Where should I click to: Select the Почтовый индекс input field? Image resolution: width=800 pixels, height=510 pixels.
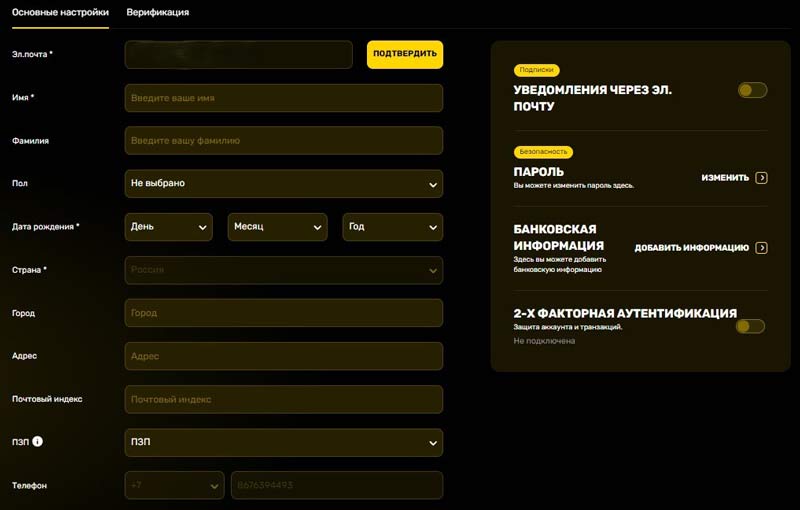point(283,399)
